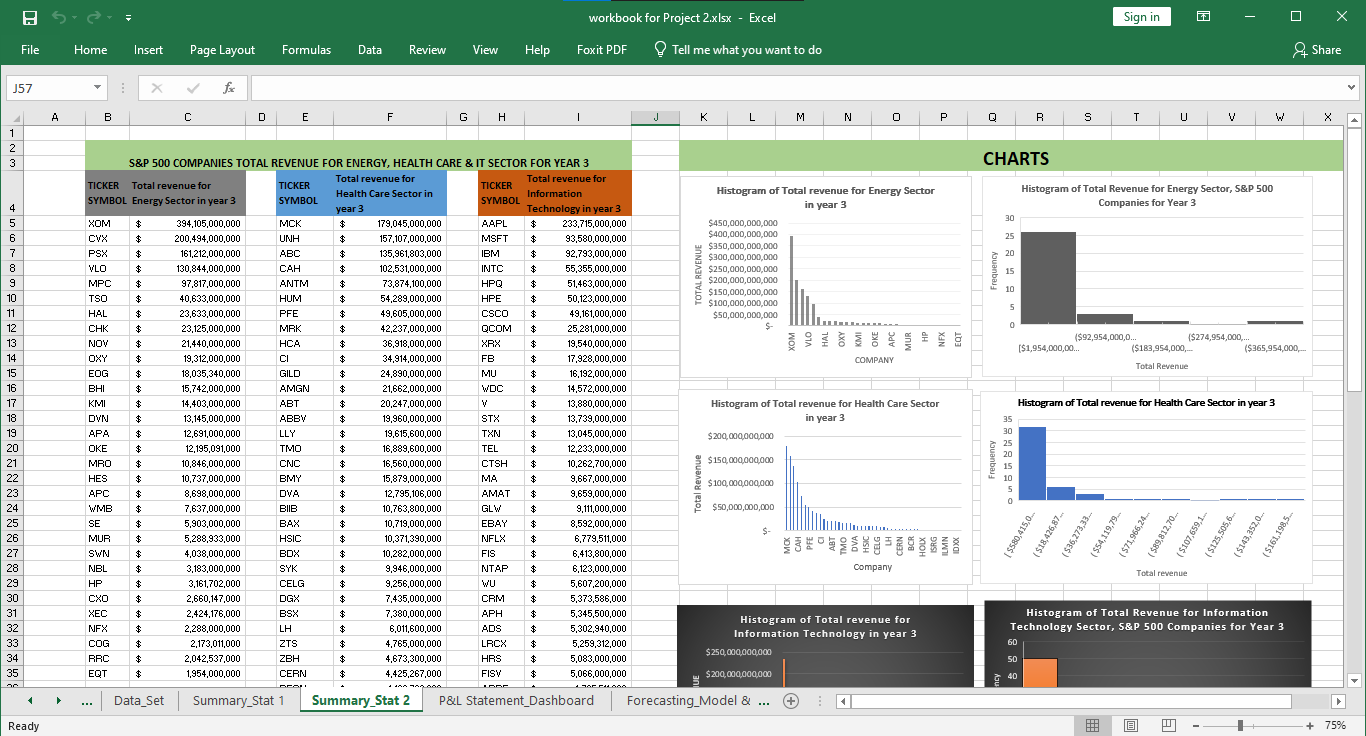Expand the formula bar with the chevron
The width and height of the screenshot is (1366, 736).
[1351, 88]
